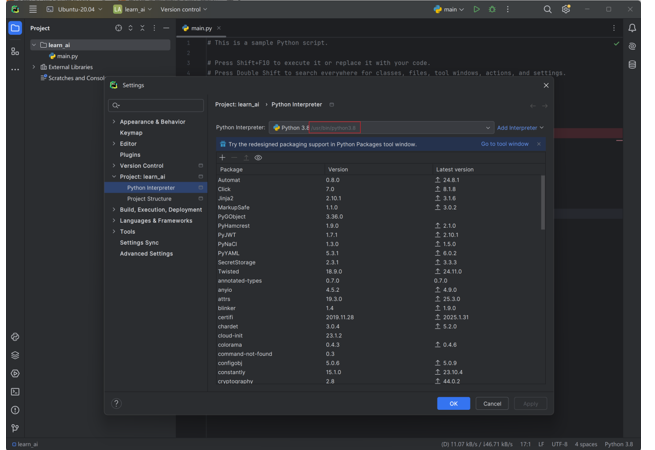
Task: Open Services tool window icon
Action: (15, 374)
